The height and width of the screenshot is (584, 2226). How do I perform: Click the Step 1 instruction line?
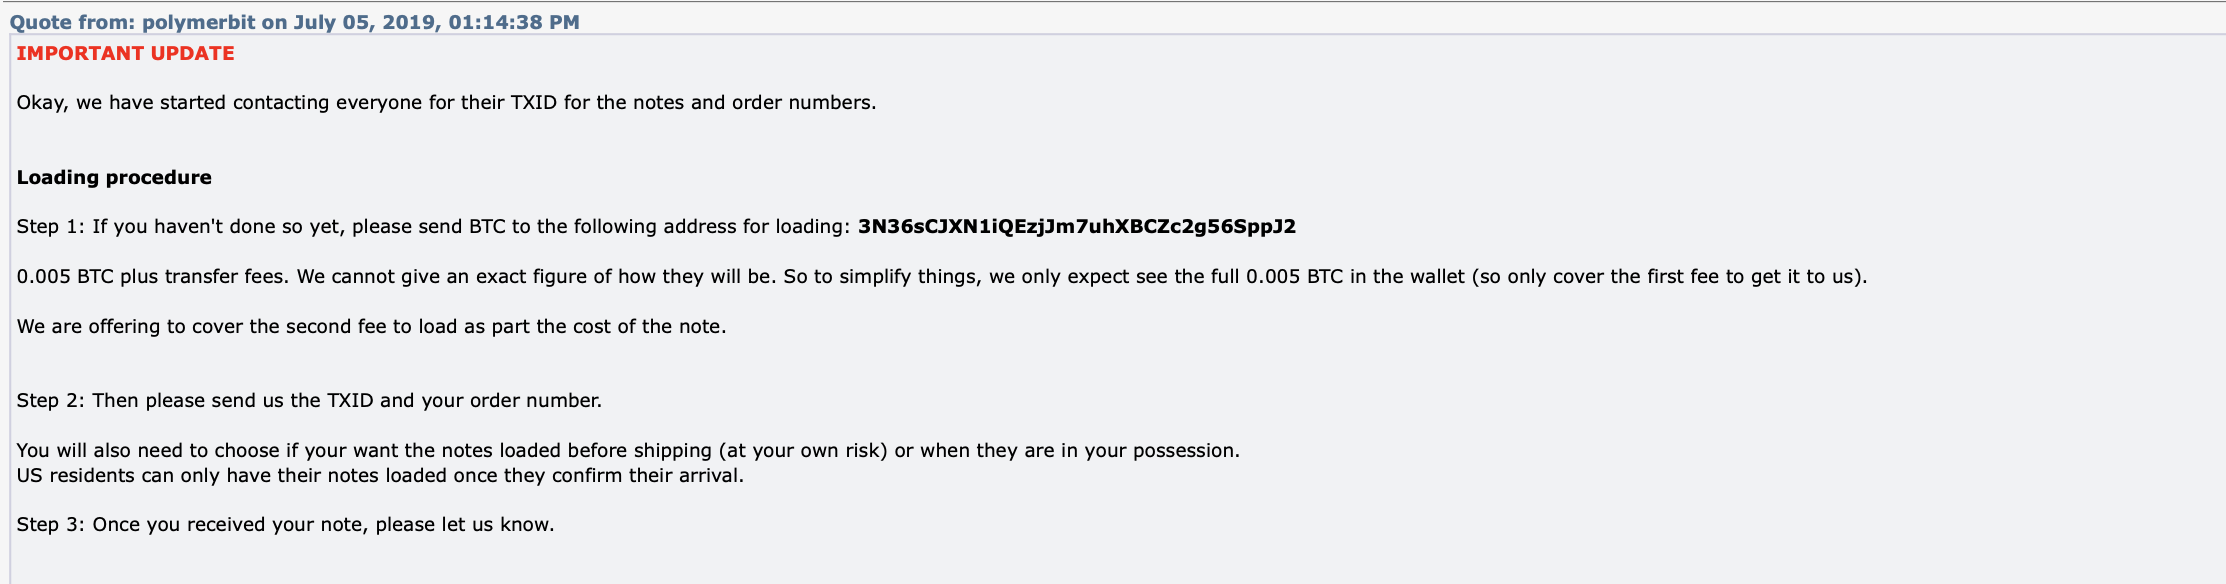click(x=656, y=227)
